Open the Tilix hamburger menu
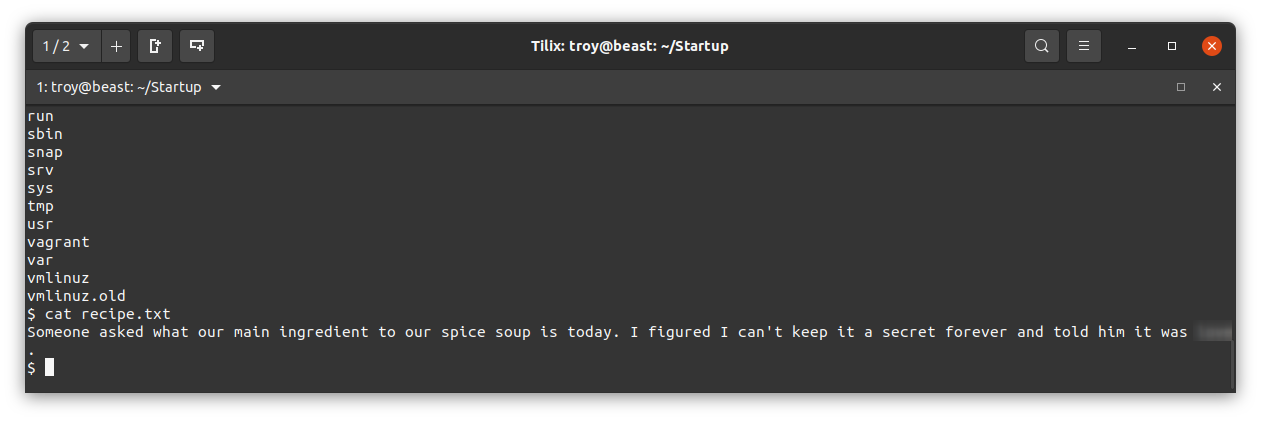This screenshot has height=421, width=1261. point(1084,46)
